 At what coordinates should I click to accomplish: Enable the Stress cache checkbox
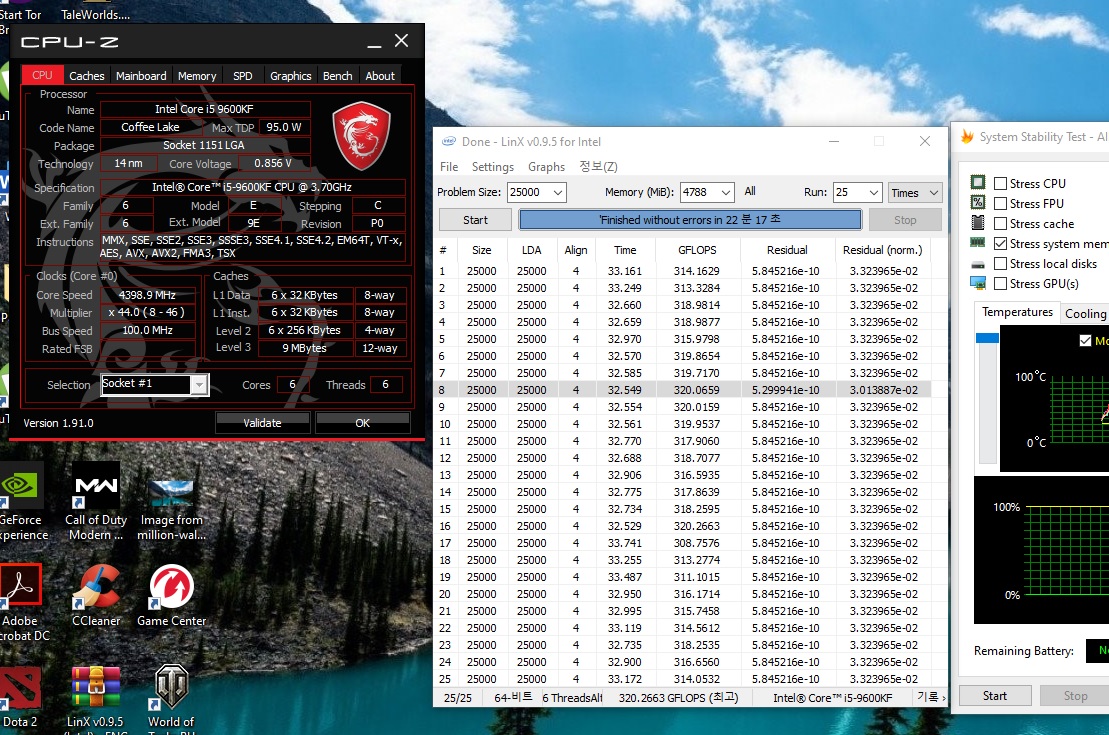coord(1000,224)
